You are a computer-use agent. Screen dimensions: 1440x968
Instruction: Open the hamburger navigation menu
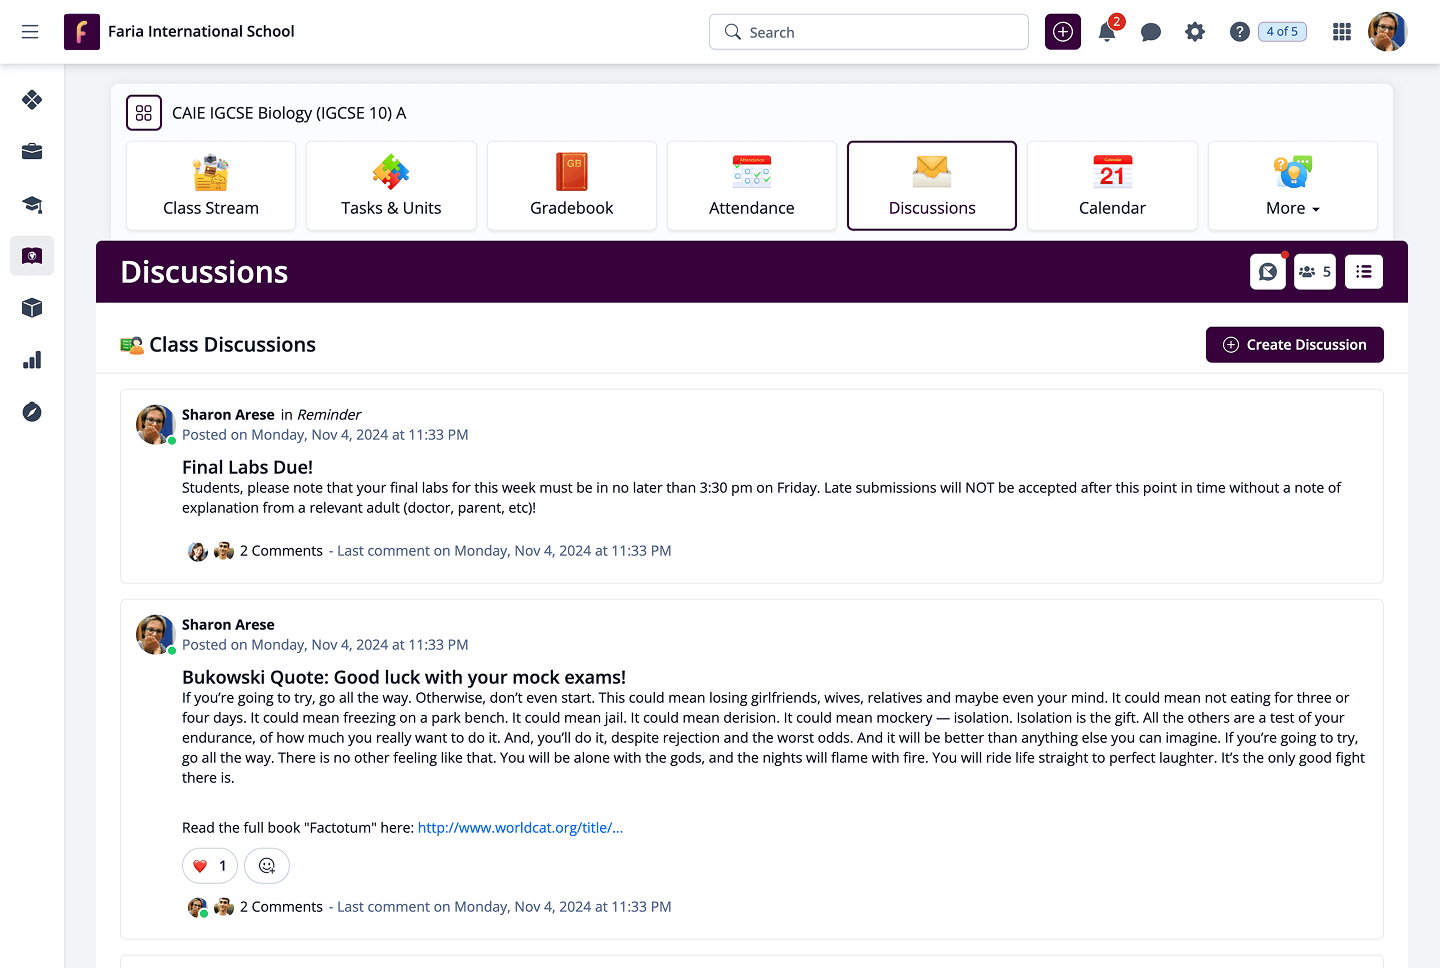[30, 32]
